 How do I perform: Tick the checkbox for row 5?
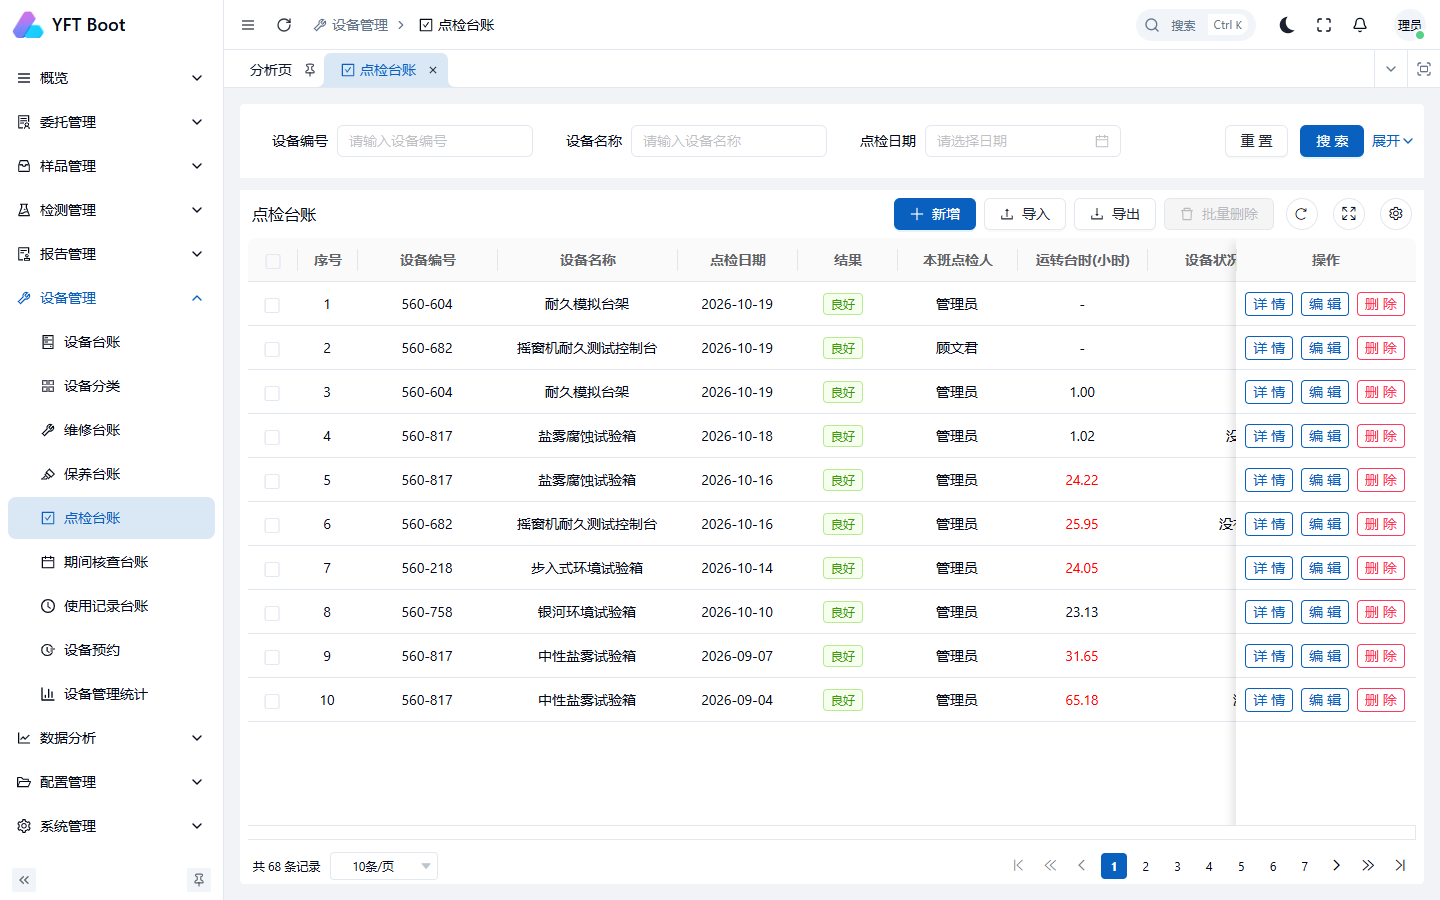(x=272, y=481)
